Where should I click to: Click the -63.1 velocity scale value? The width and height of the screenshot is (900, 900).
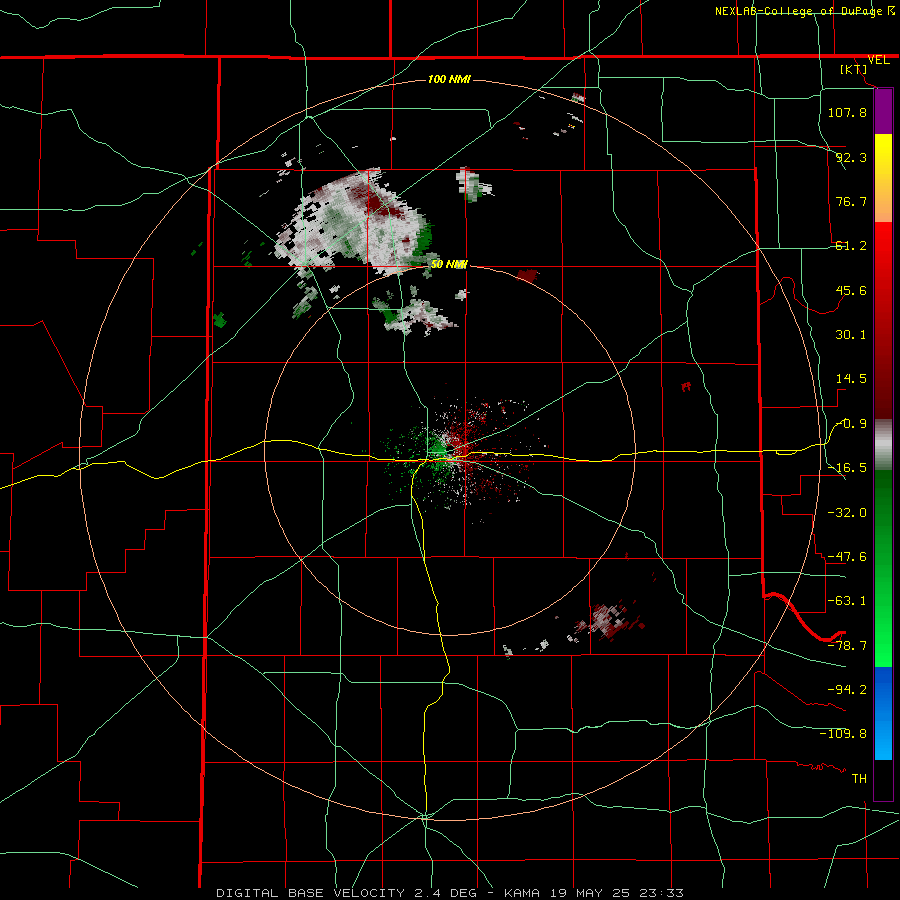(x=847, y=601)
